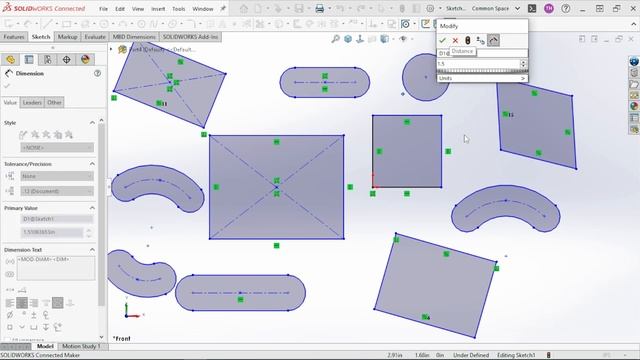Screen dimensions: 640x360
Task: Open the Window menu
Action: 203,9
